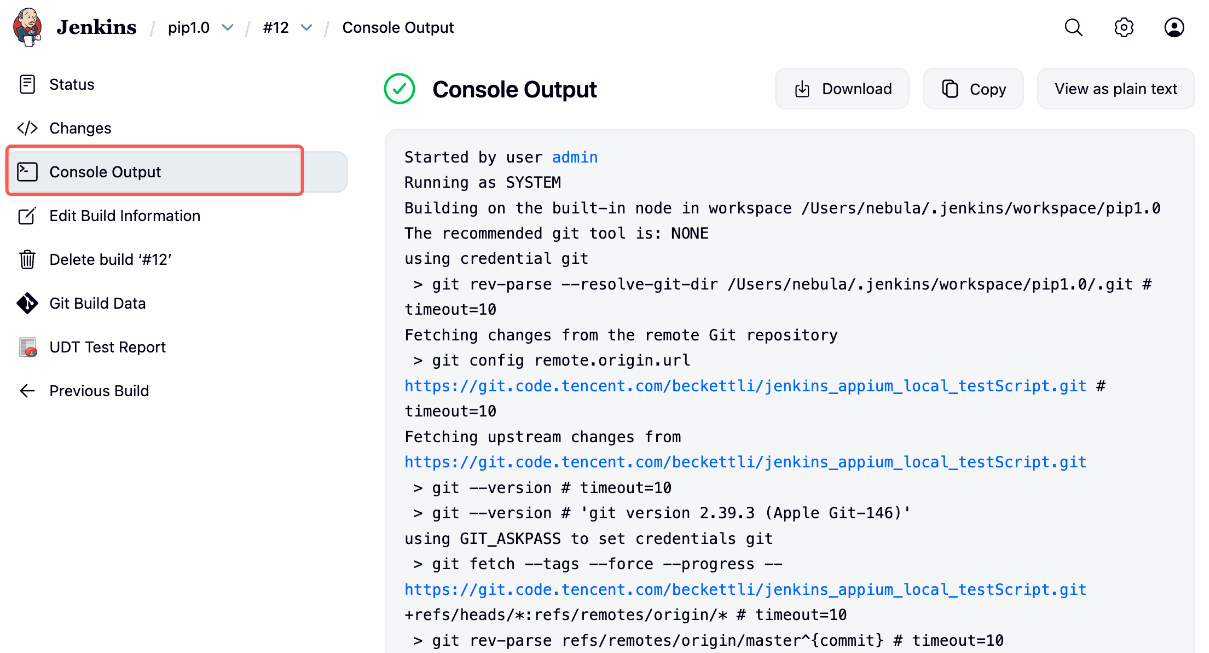1209x653 pixels.
Task: Click the Previous Build arrow icon
Action: 28,391
